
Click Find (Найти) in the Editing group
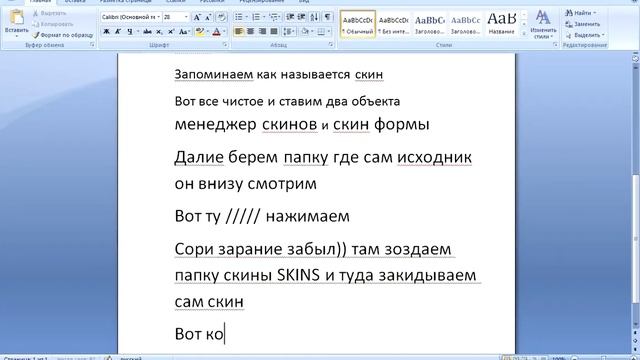(x=581, y=13)
